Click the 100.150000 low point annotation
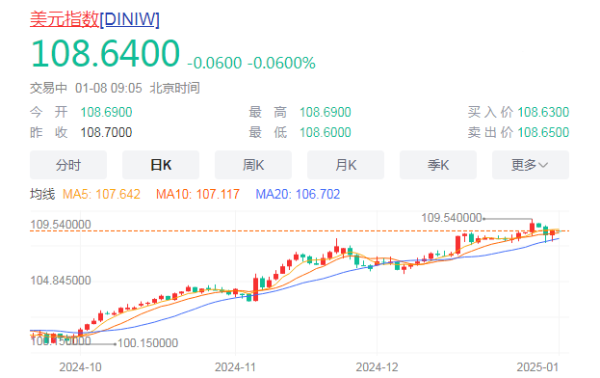This screenshot has height=378, width=600. click(148, 343)
